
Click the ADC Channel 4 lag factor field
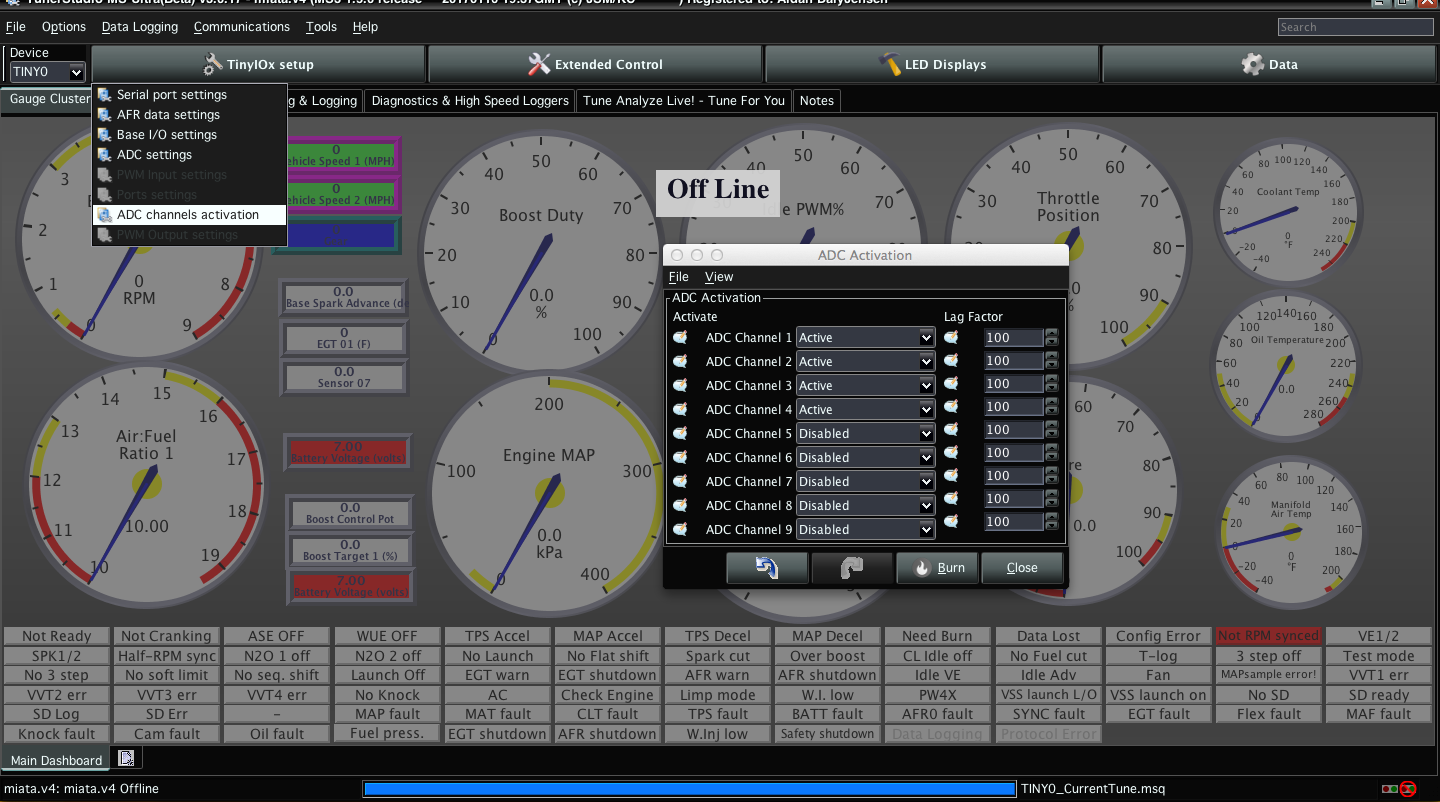(1013, 407)
